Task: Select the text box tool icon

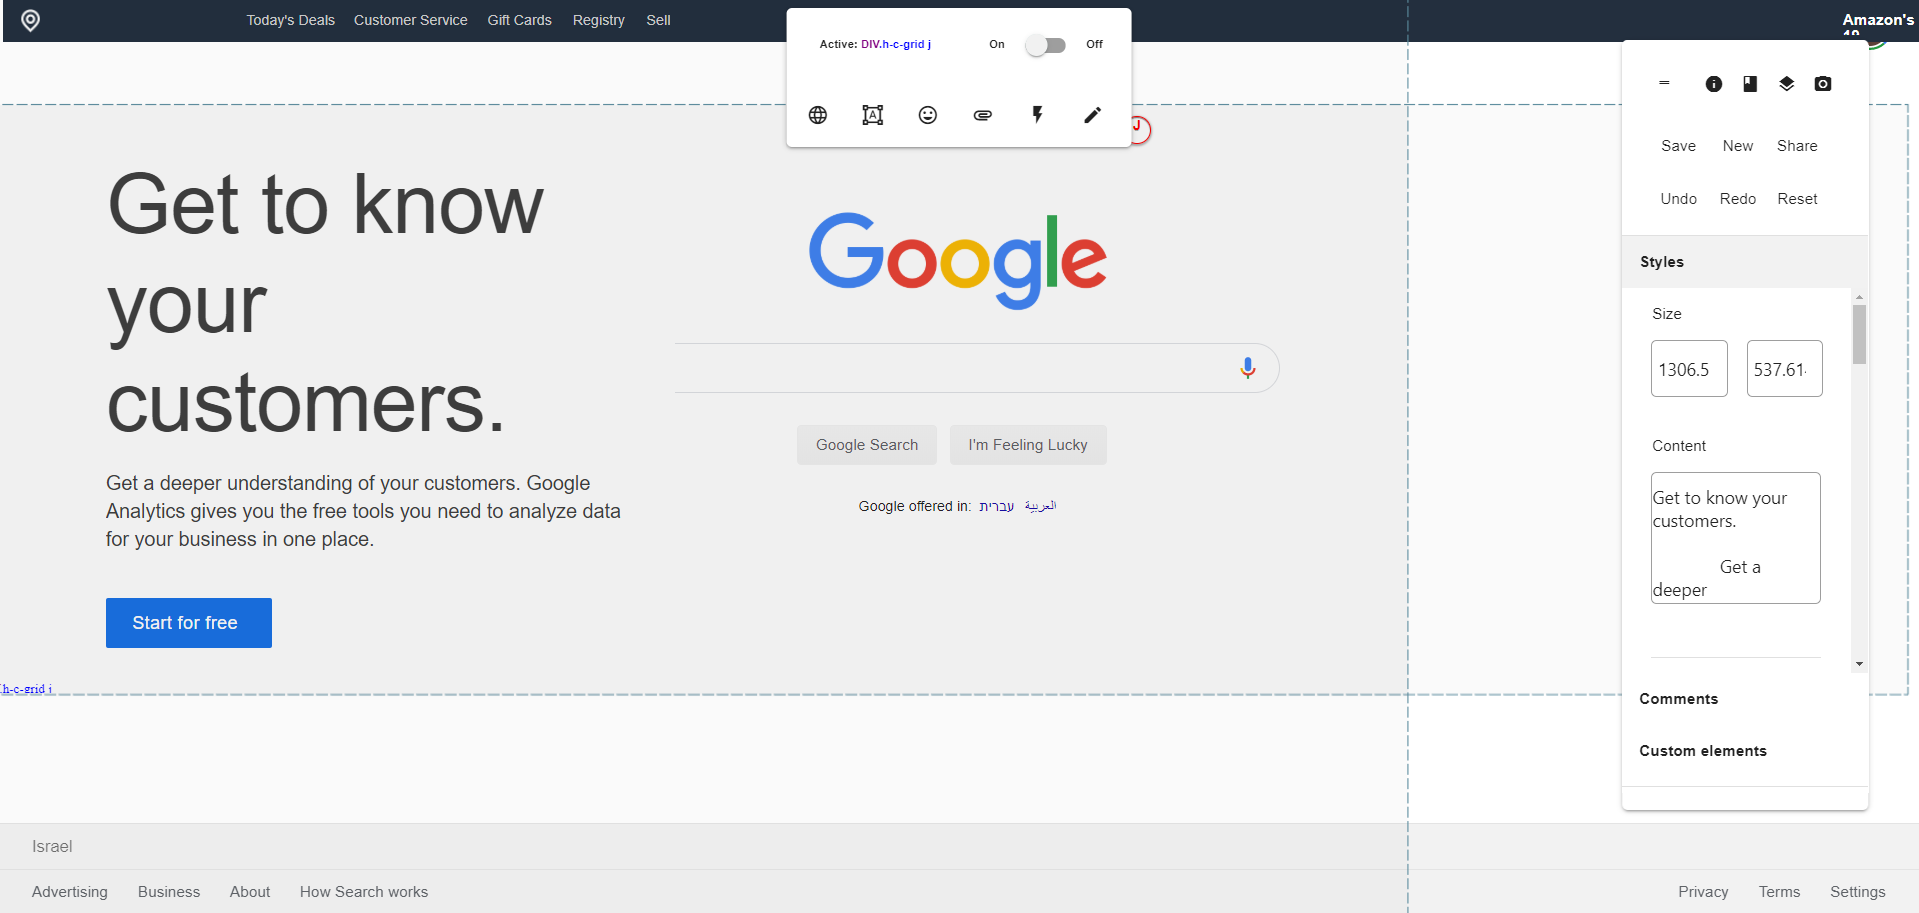Action: (x=873, y=115)
